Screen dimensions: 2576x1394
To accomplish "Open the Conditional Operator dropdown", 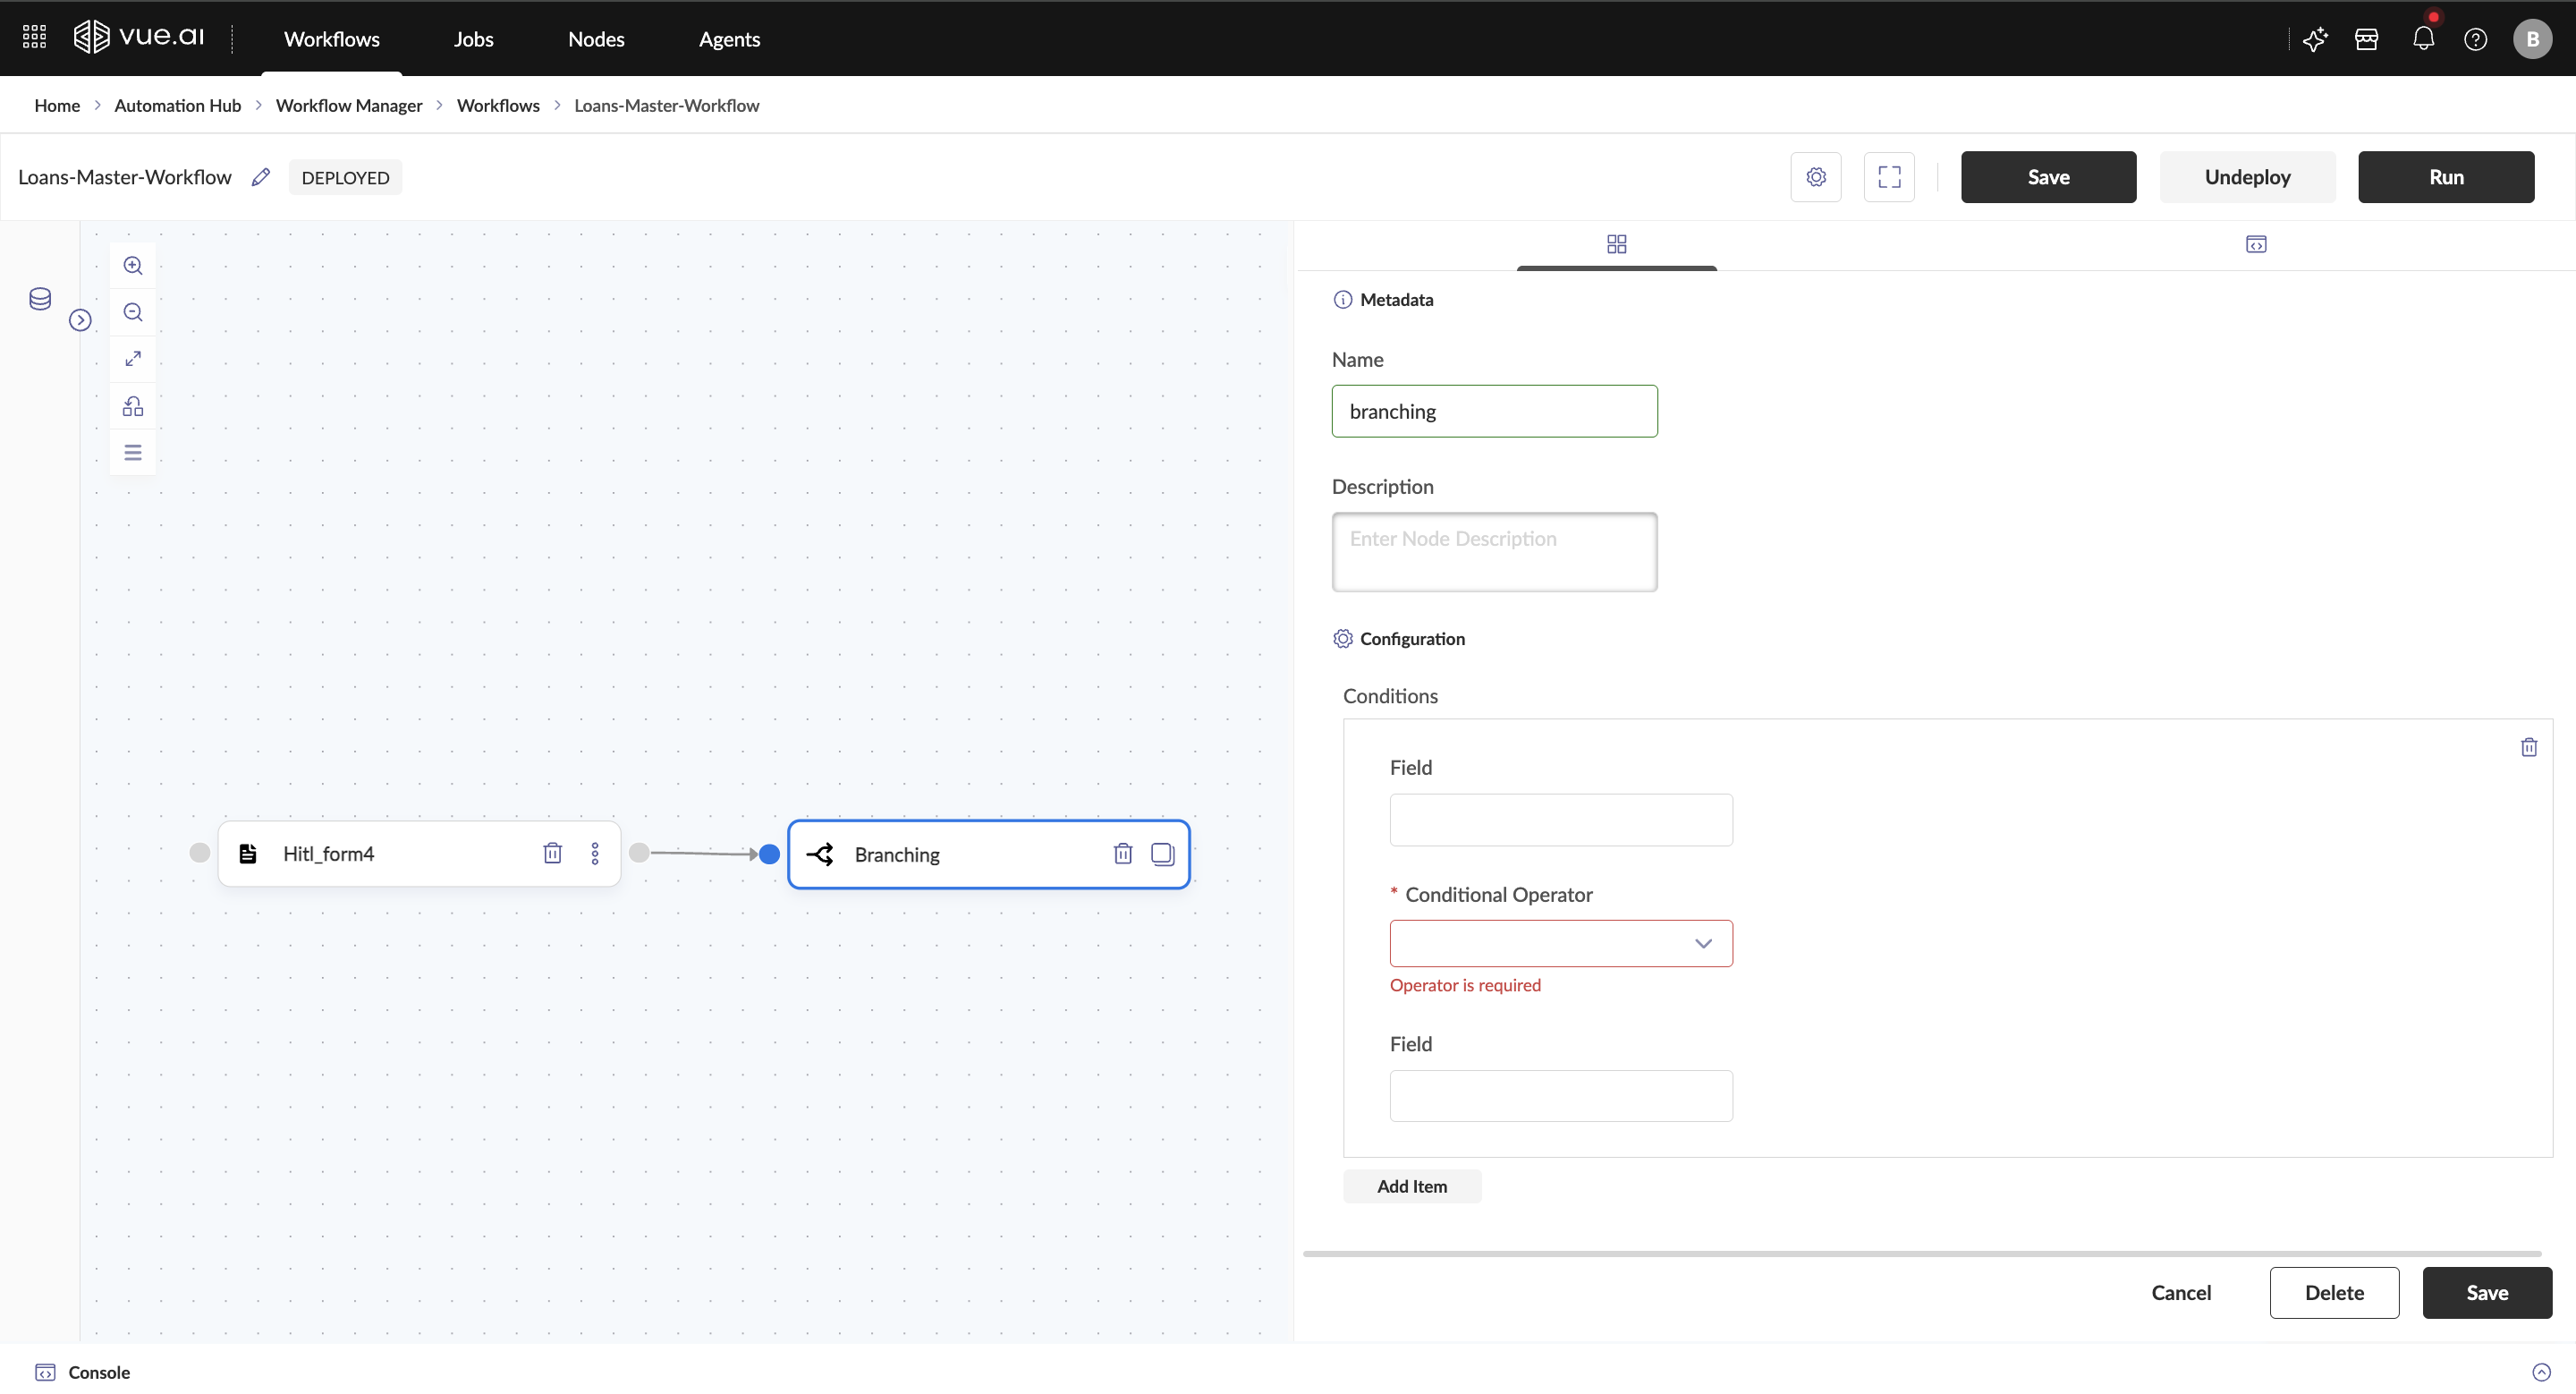I will click(x=1560, y=943).
